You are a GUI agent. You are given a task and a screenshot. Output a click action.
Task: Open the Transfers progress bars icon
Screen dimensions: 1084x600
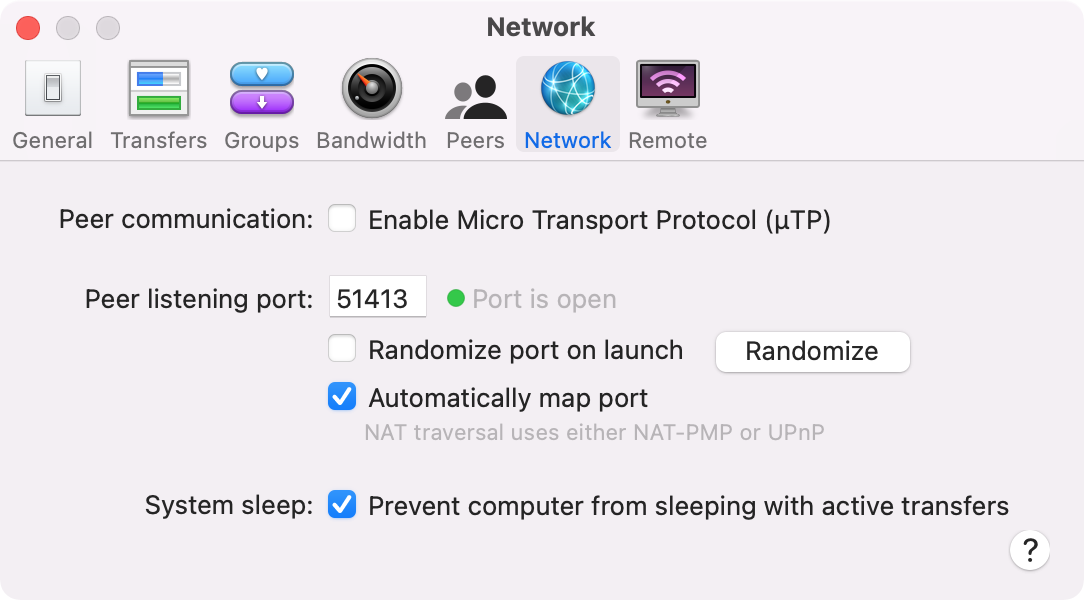click(158, 88)
